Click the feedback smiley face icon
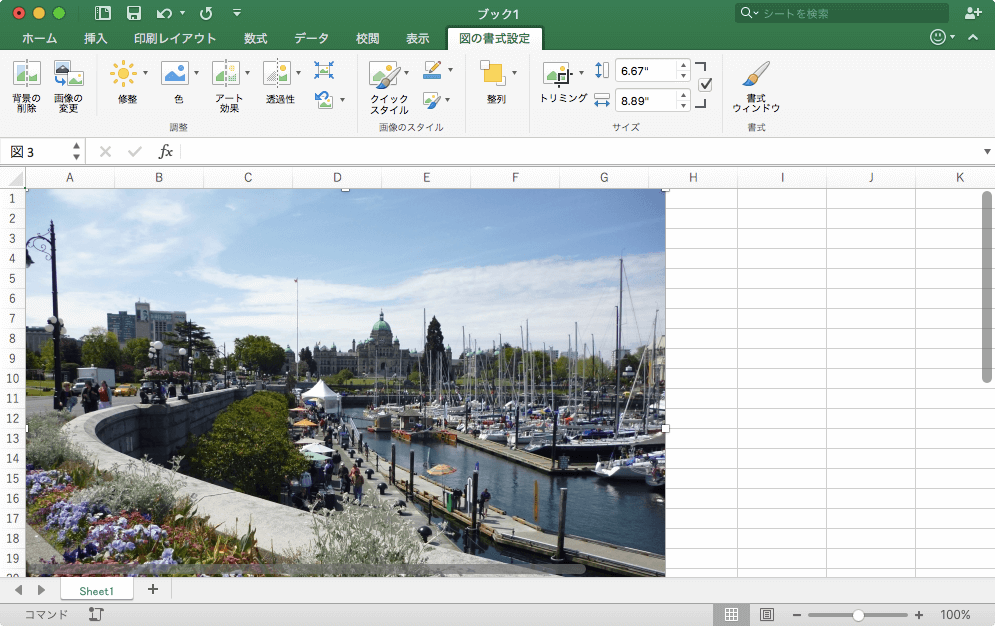This screenshot has height=626, width=995. [938, 37]
